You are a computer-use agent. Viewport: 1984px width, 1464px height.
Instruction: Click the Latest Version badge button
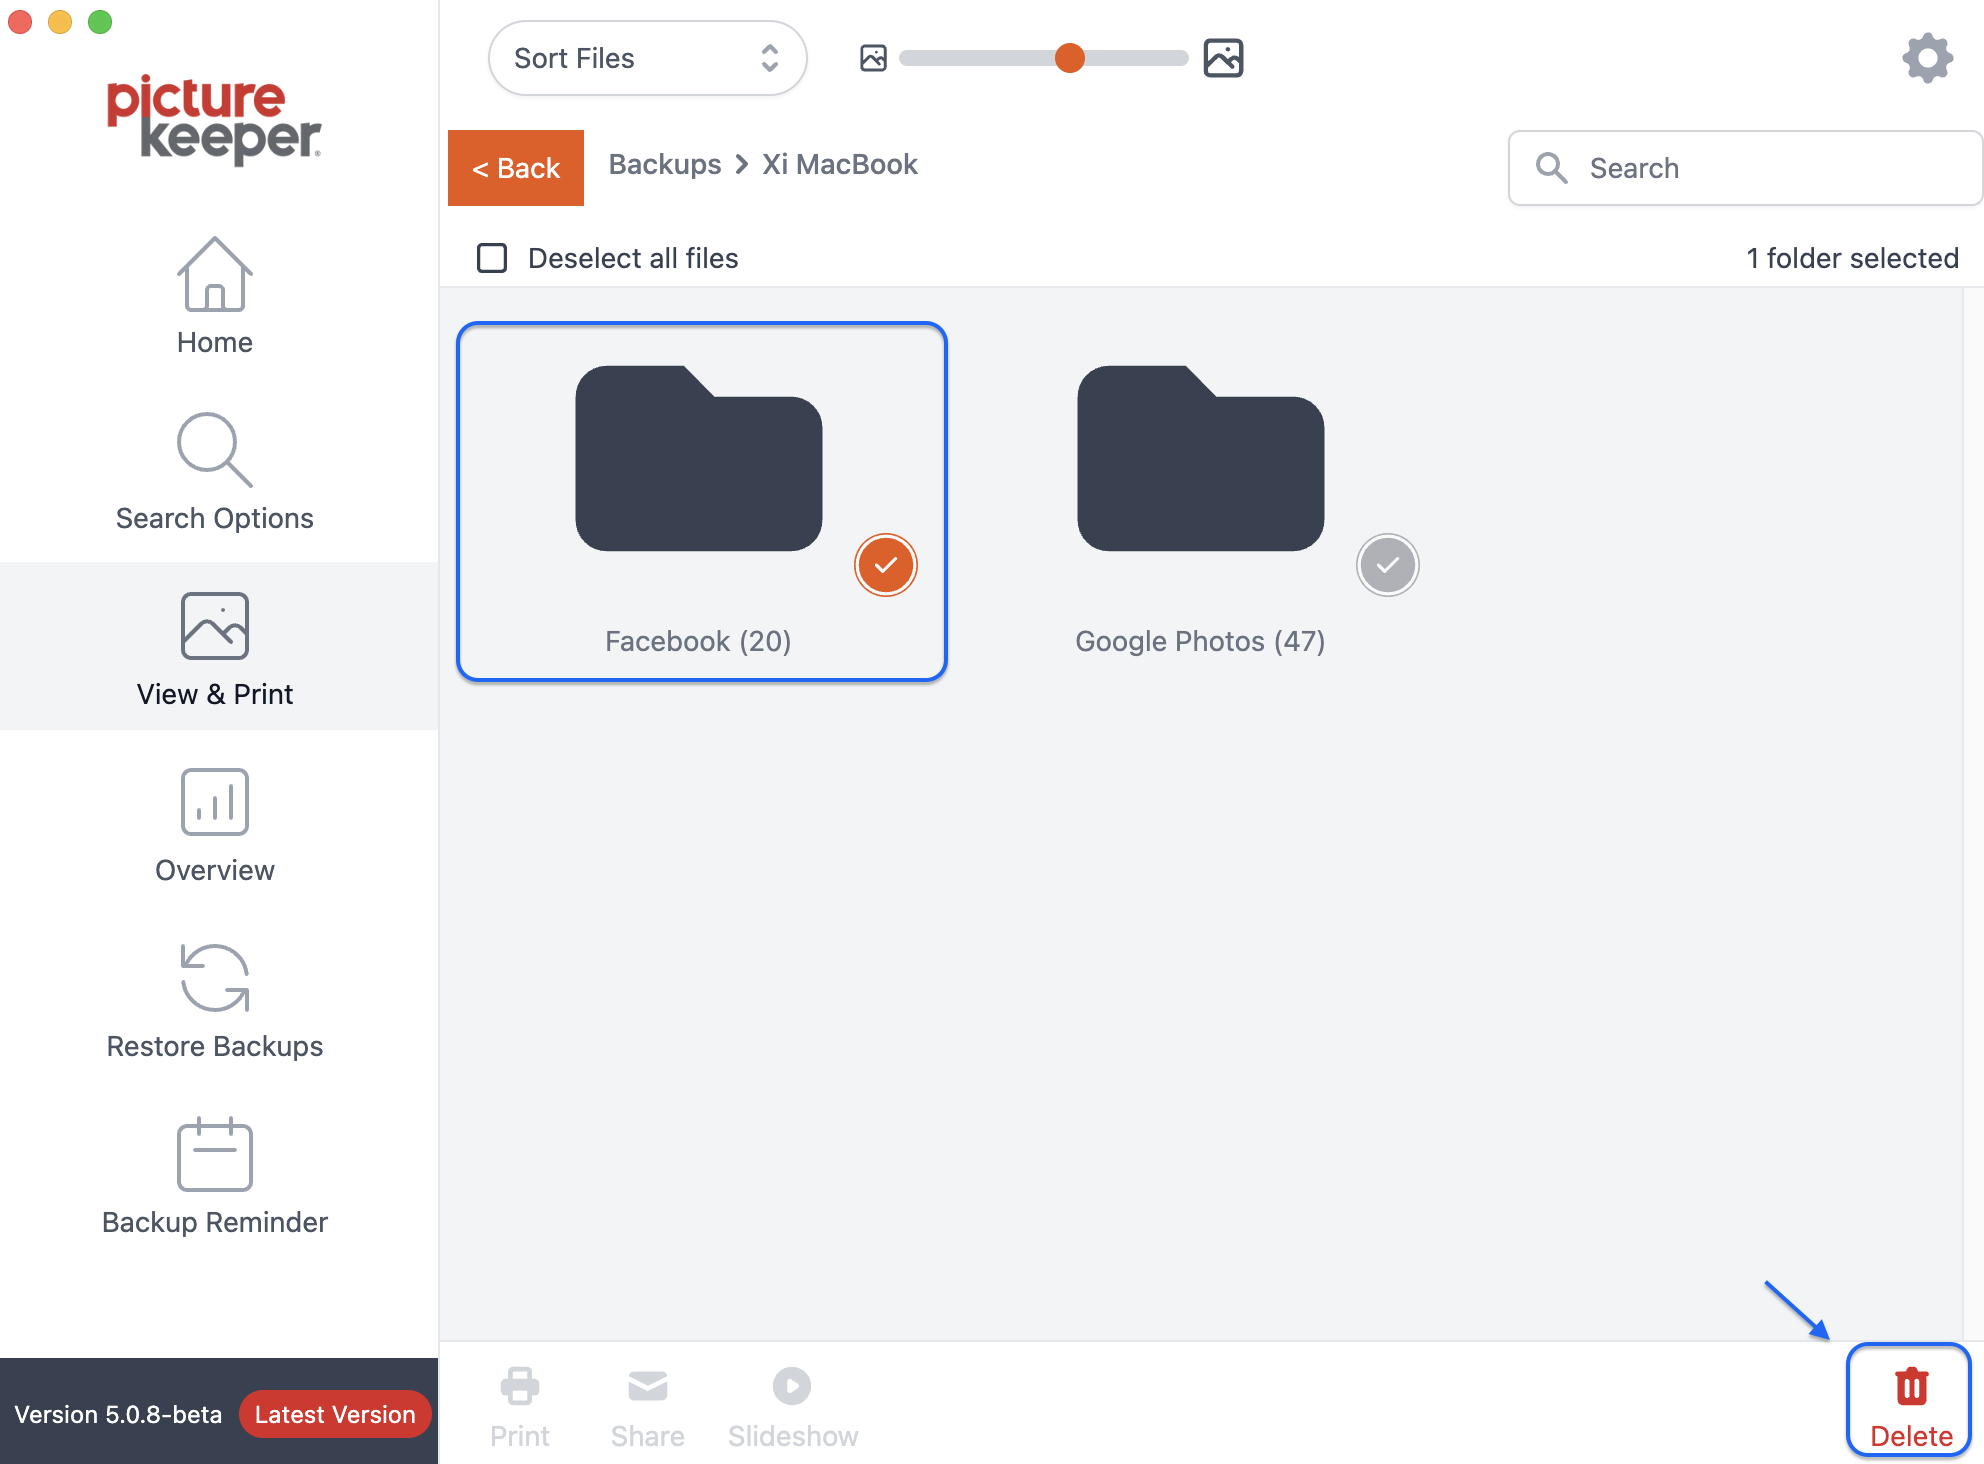tap(335, 1414)
